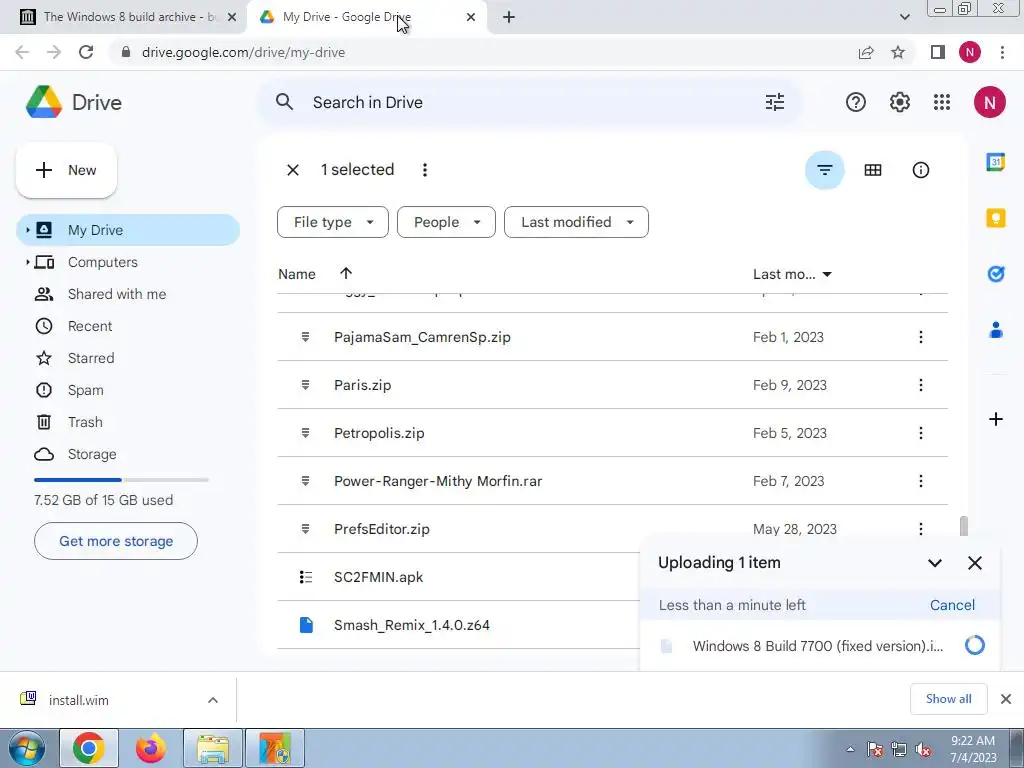Image resolution: width=1024 pixels, height=768 pixels.
Task: Close the upload panel
Action: (x=974, y=563)
